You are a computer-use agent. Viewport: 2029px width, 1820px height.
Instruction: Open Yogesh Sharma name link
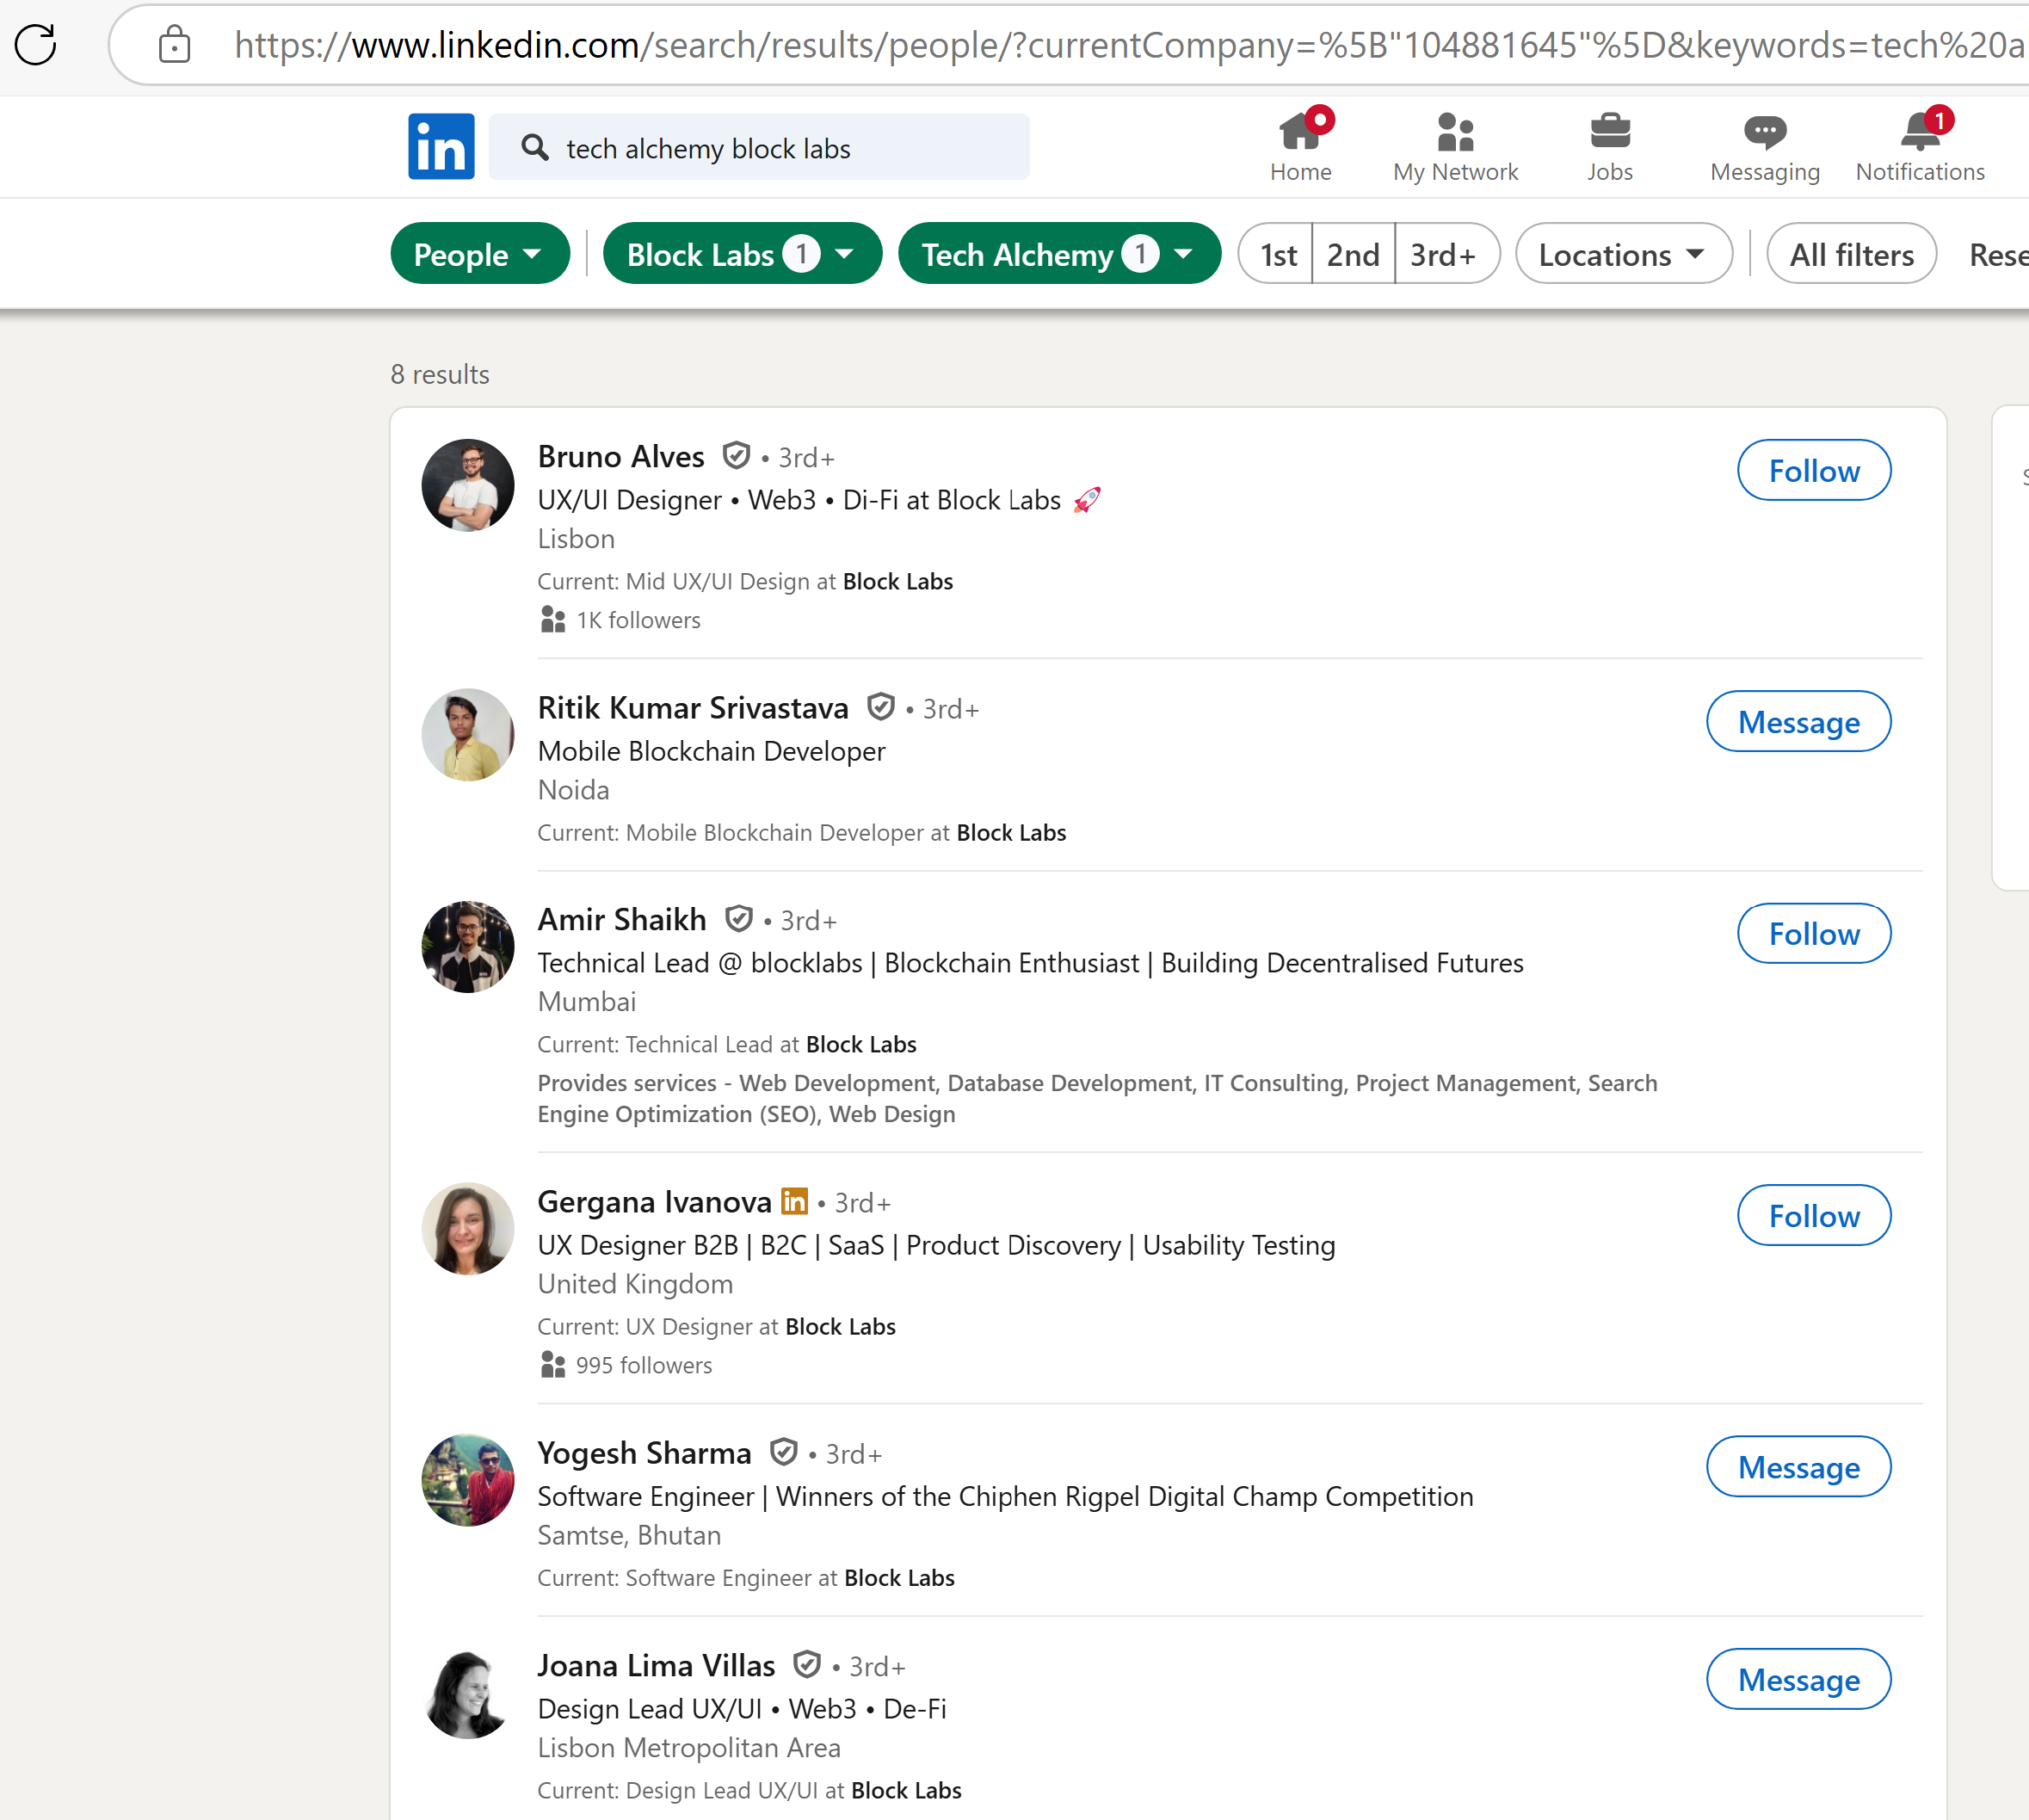click(644, 1453)
